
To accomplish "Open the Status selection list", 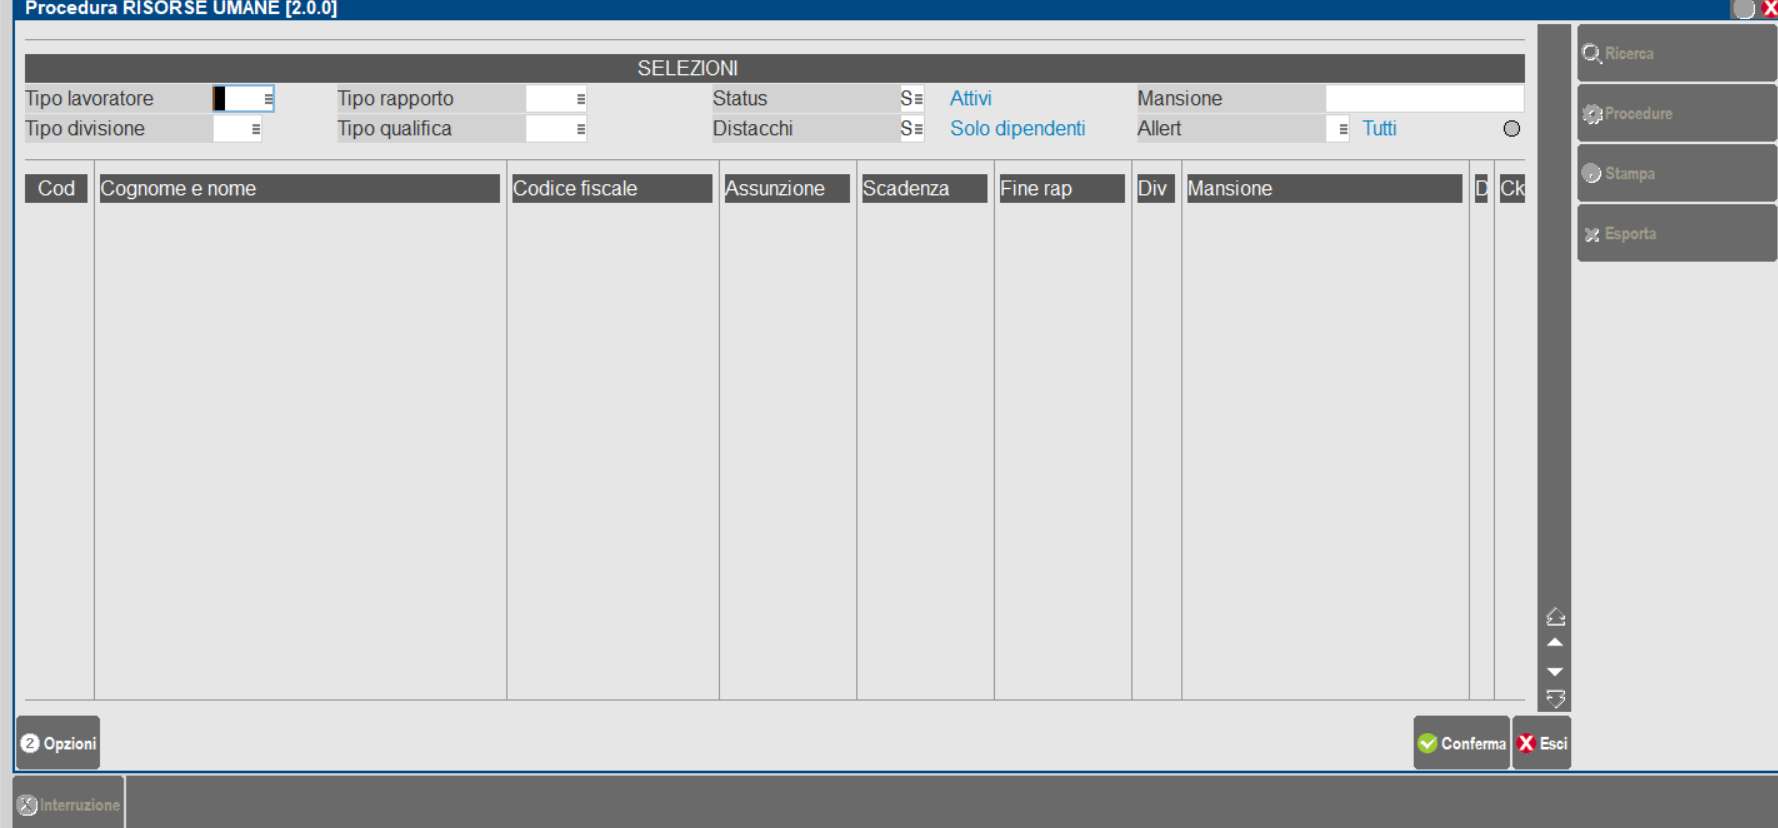I will (918, 99).
